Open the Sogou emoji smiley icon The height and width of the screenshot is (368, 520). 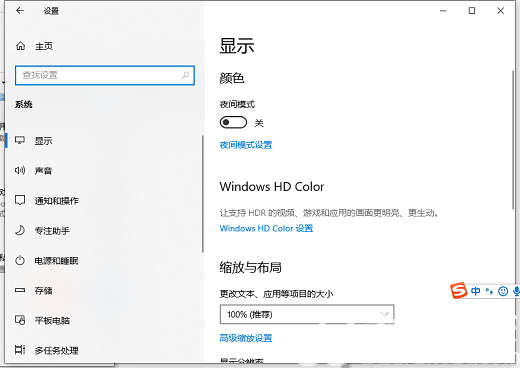click(x=503, y=291)
